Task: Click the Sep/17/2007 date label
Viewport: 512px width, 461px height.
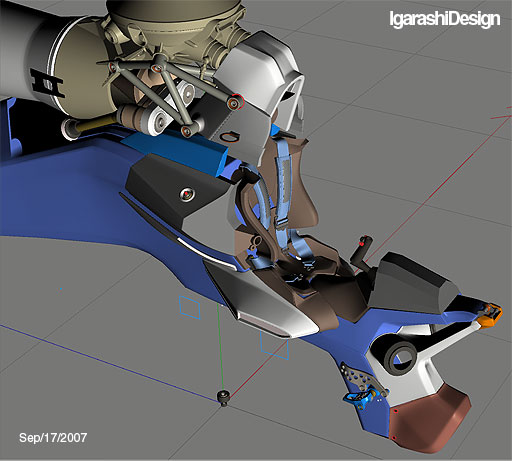Action: click(53, 438)
